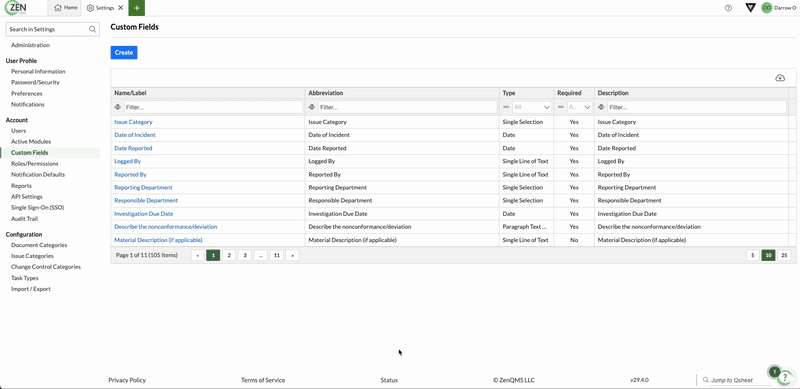Open the Type filter dropdown
The height and width of the screenshot is (389, 800).
(x=532, y=107)
